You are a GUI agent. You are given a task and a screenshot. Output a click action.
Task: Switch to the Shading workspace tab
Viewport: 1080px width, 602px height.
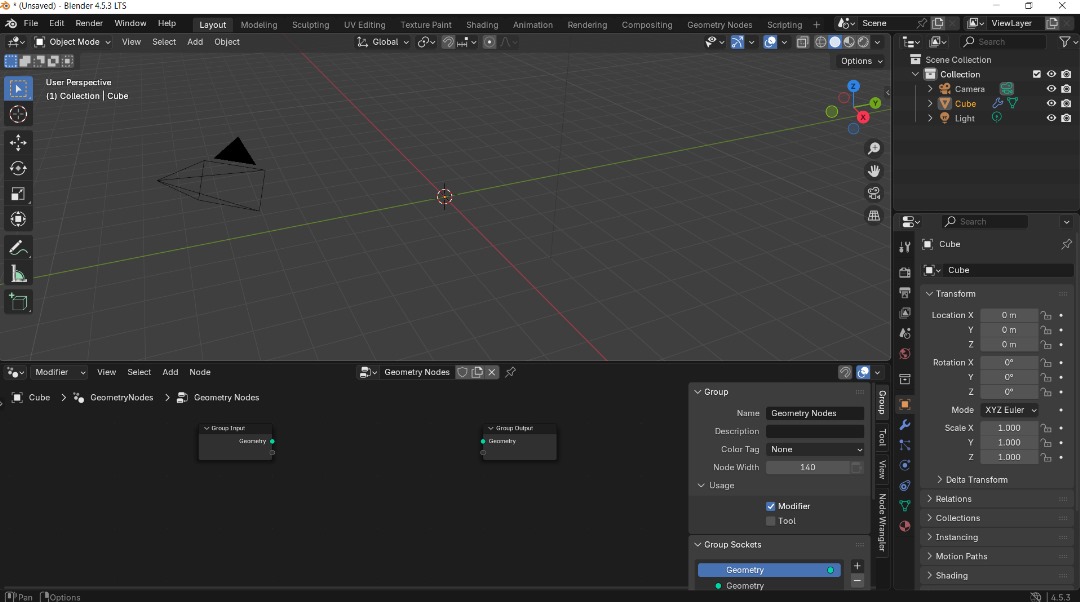[482, 25]
